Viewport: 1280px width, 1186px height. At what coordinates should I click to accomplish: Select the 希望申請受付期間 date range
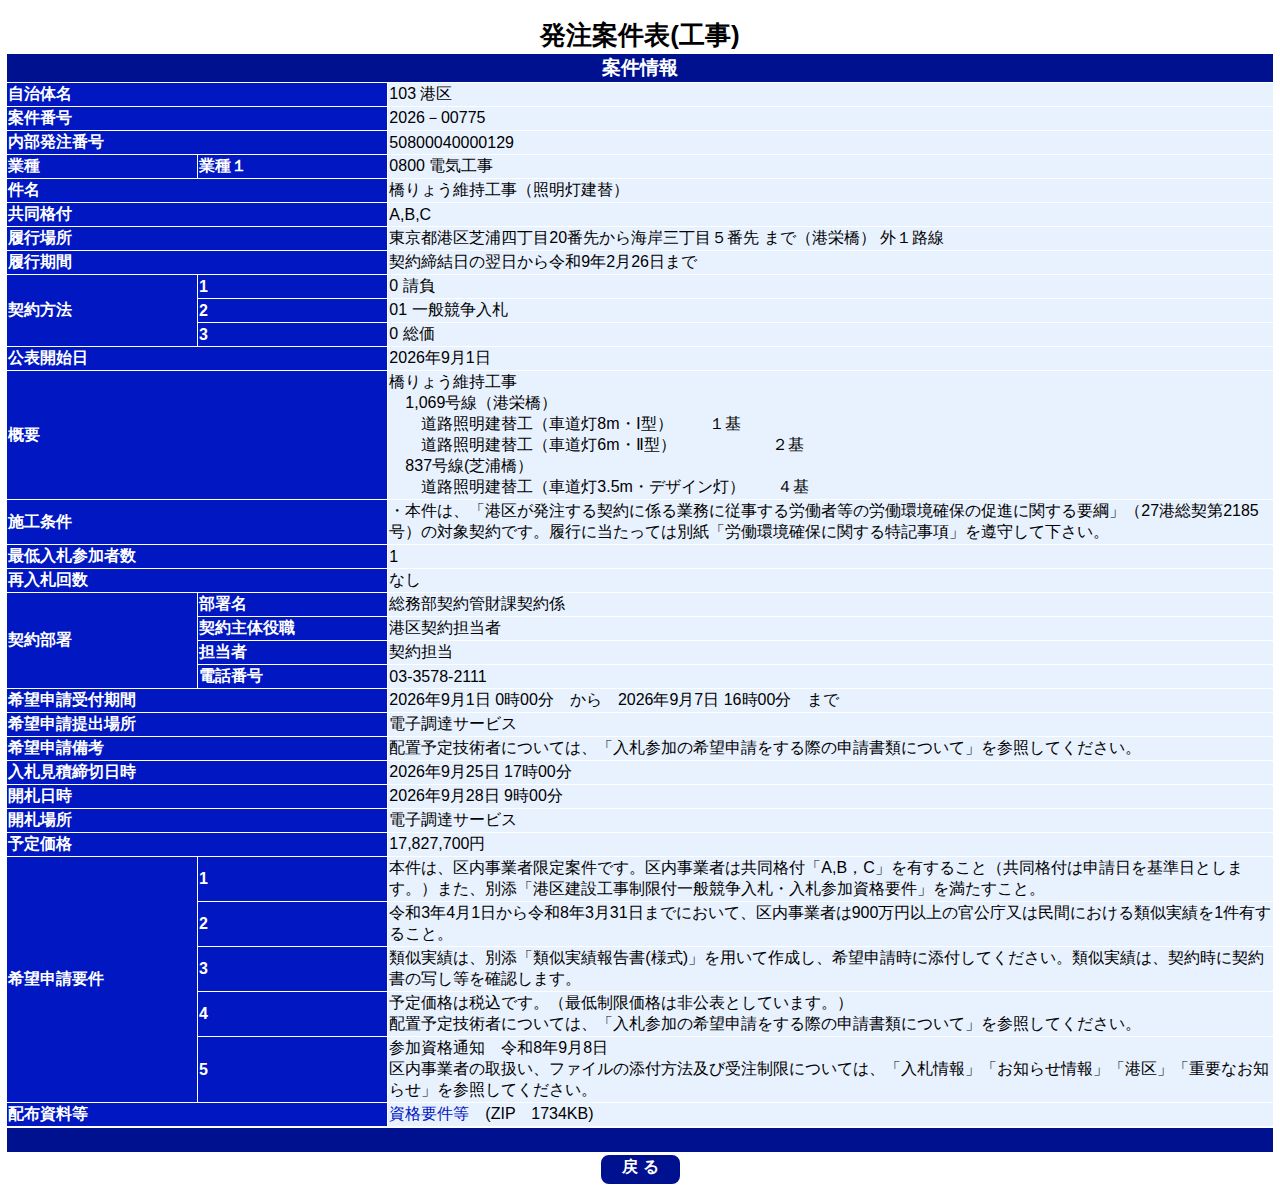tap(614, 700)
